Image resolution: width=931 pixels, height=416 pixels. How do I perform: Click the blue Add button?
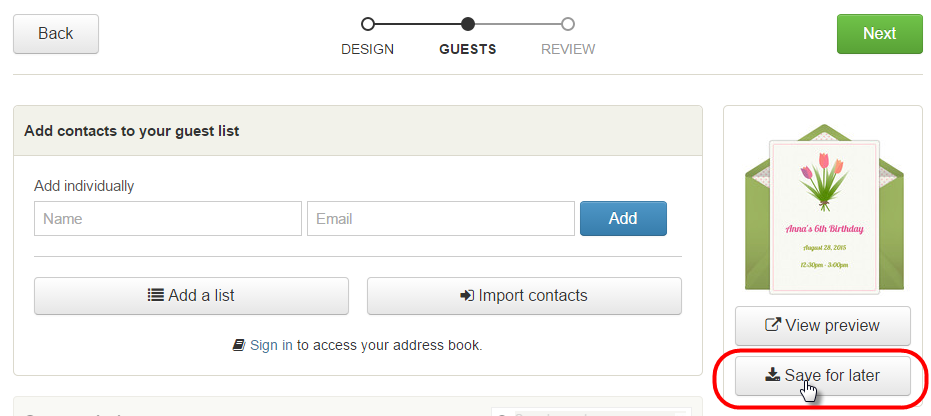623,218
